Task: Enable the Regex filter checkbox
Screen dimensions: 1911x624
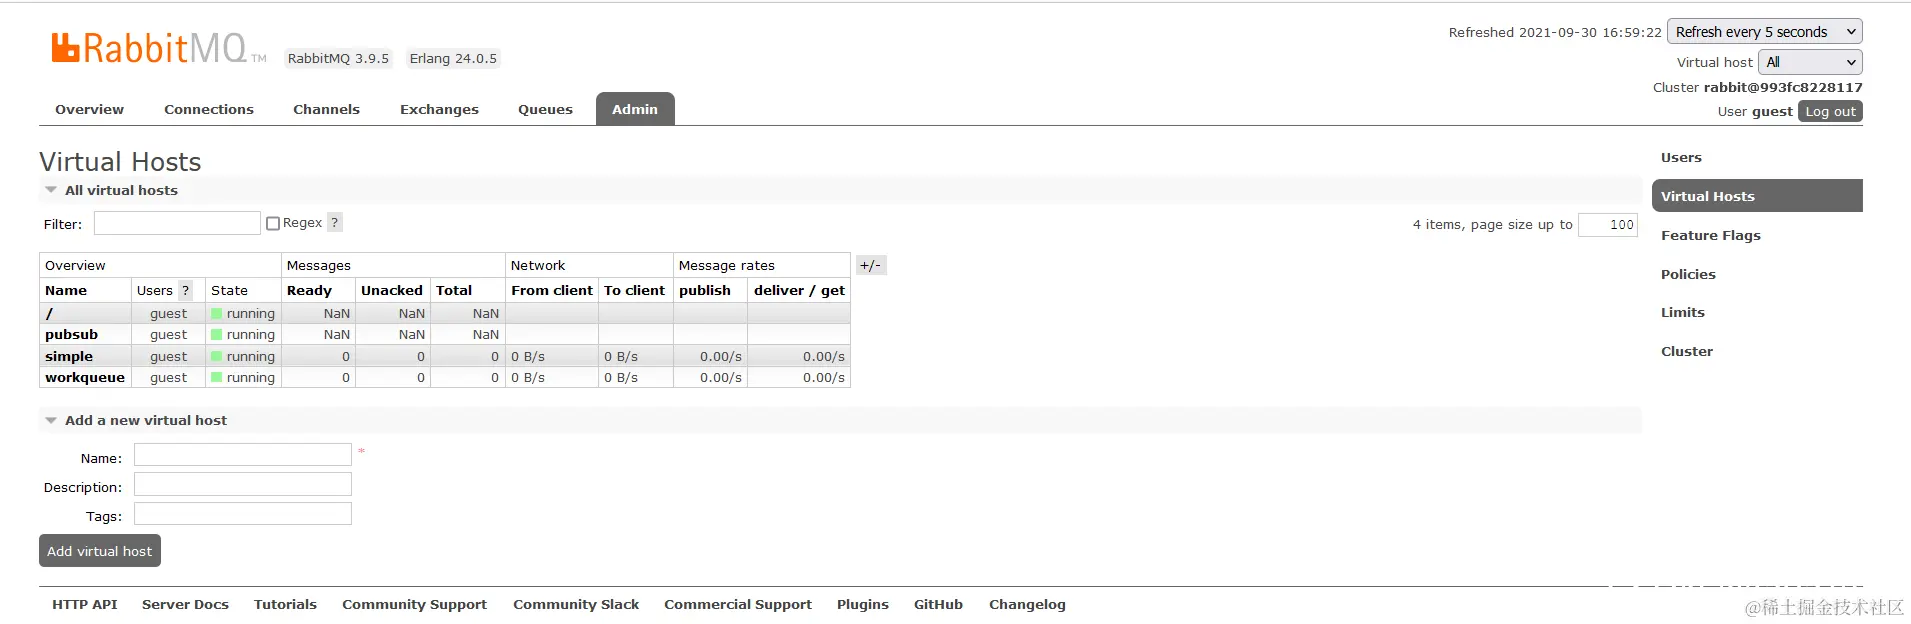Action: point(273,223)
